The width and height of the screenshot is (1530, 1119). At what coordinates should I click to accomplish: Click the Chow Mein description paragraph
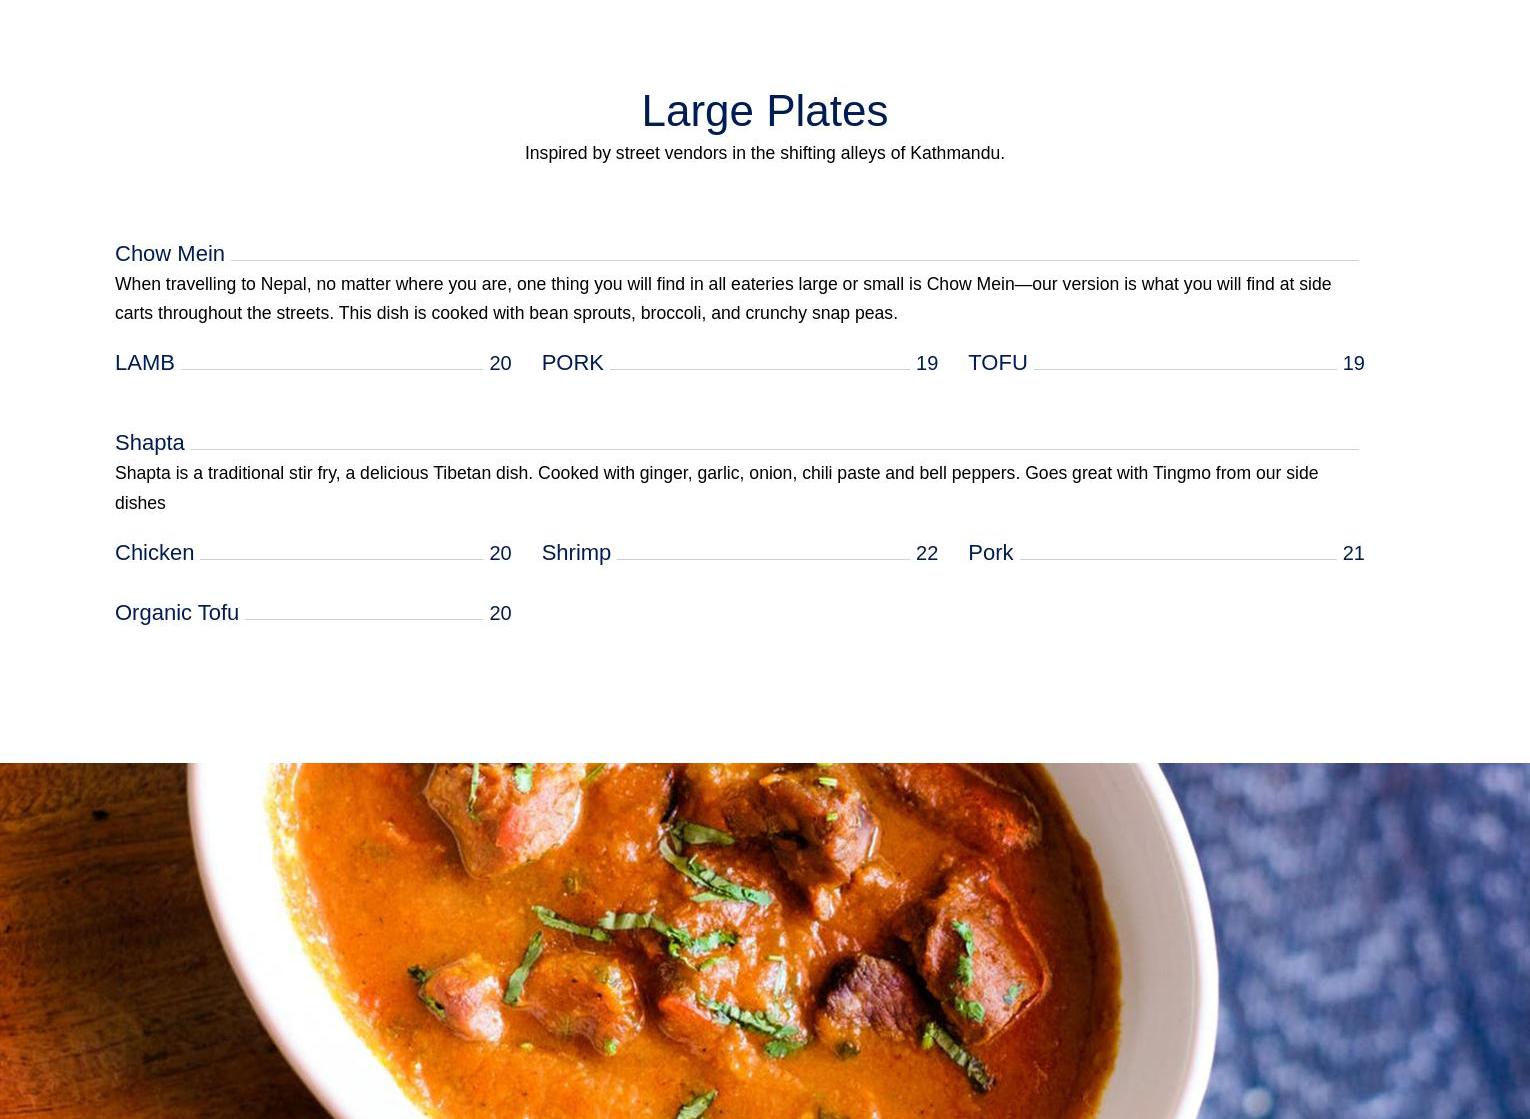point(723,298)
